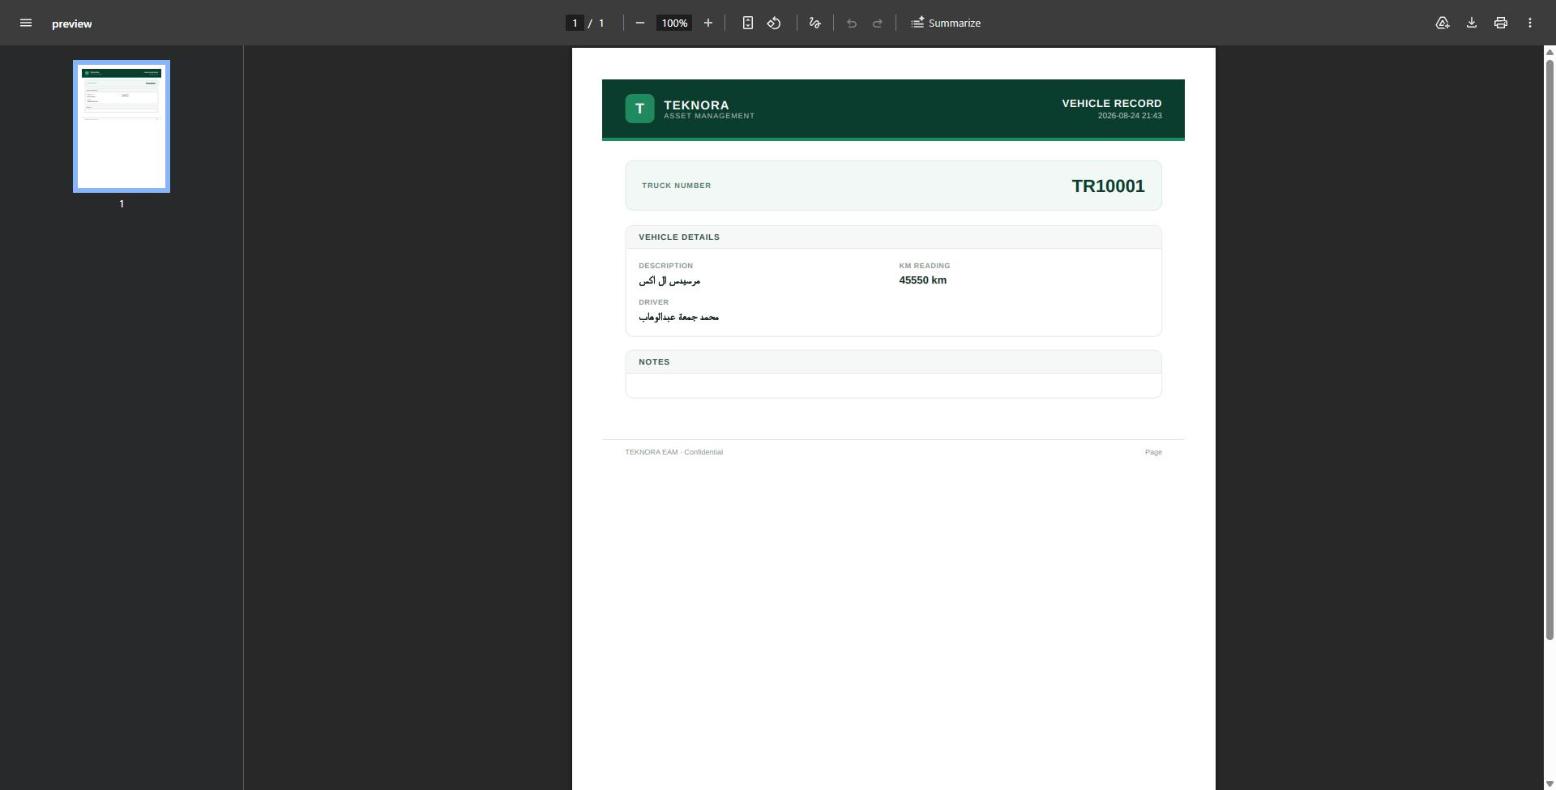
Task: Select the page 1 thumbnail
Action: pos(122,126)
